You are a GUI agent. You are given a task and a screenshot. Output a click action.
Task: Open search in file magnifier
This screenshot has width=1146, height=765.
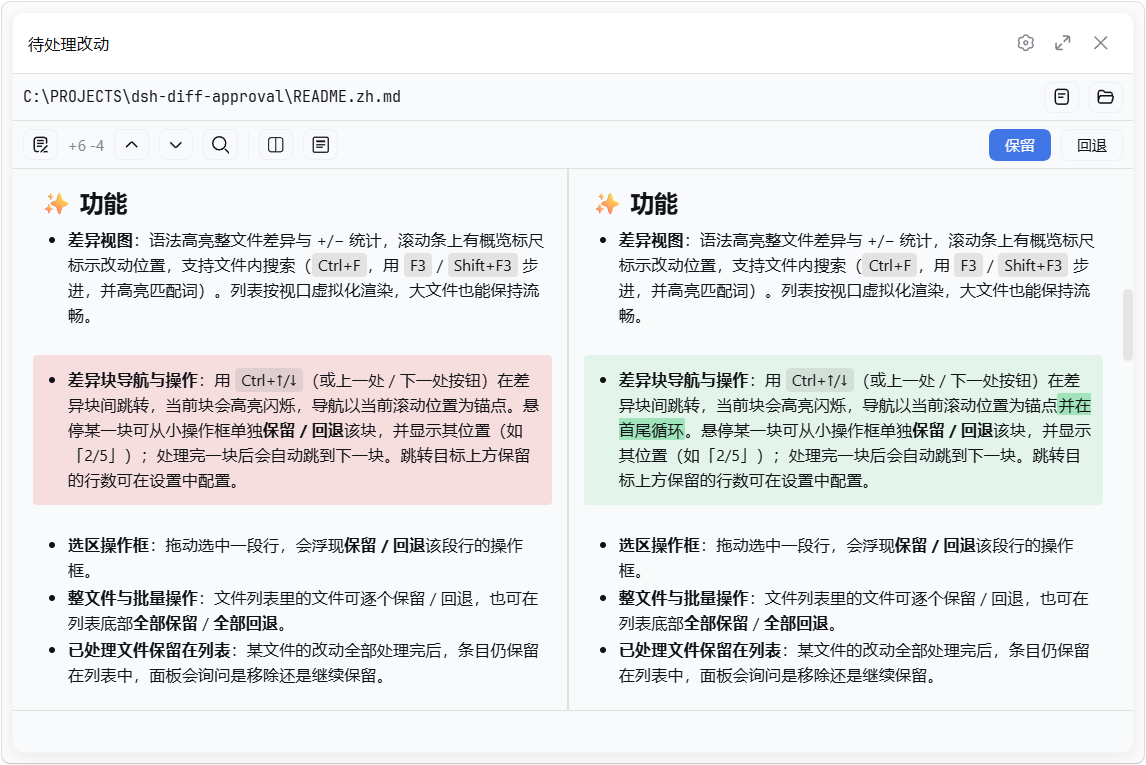coord(220,145)
